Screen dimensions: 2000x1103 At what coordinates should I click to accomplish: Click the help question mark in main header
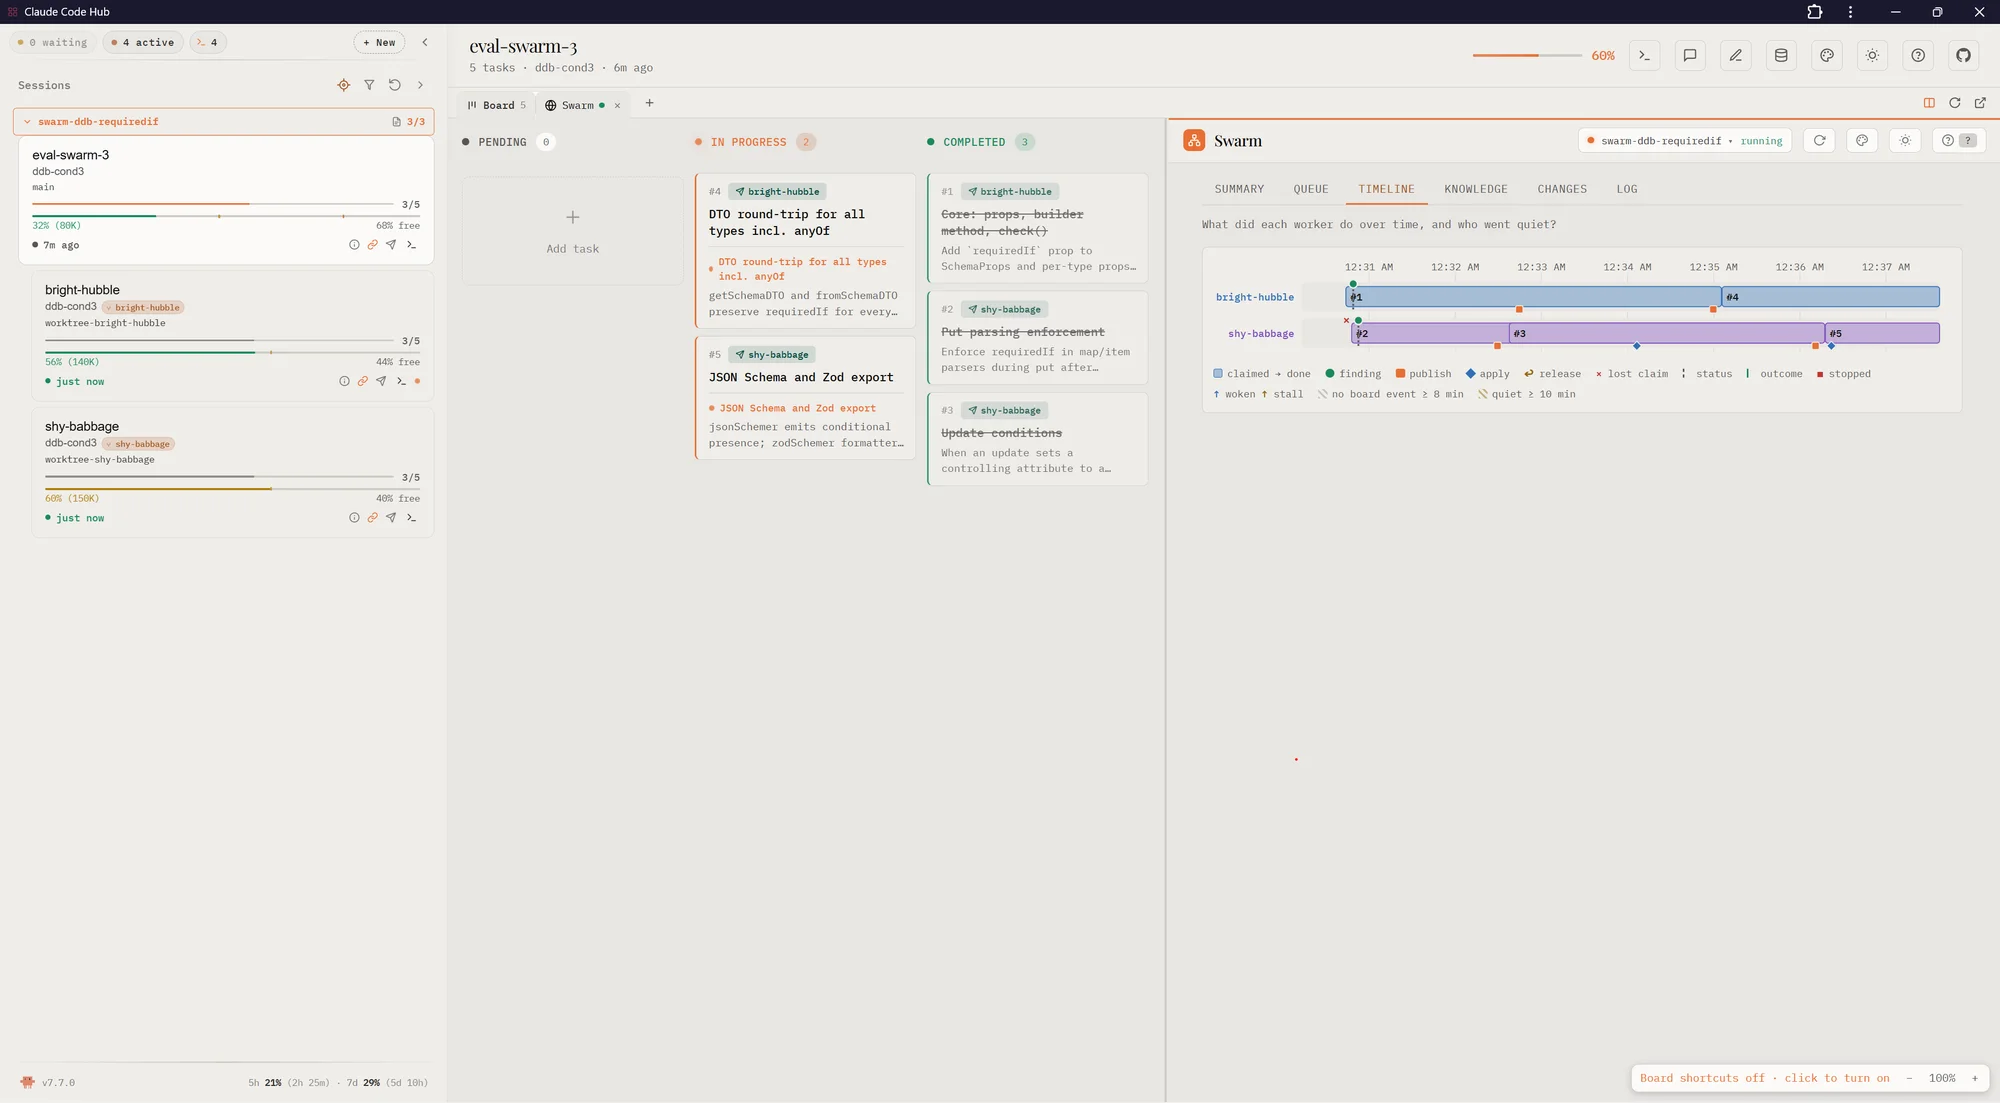[1918, 56]
